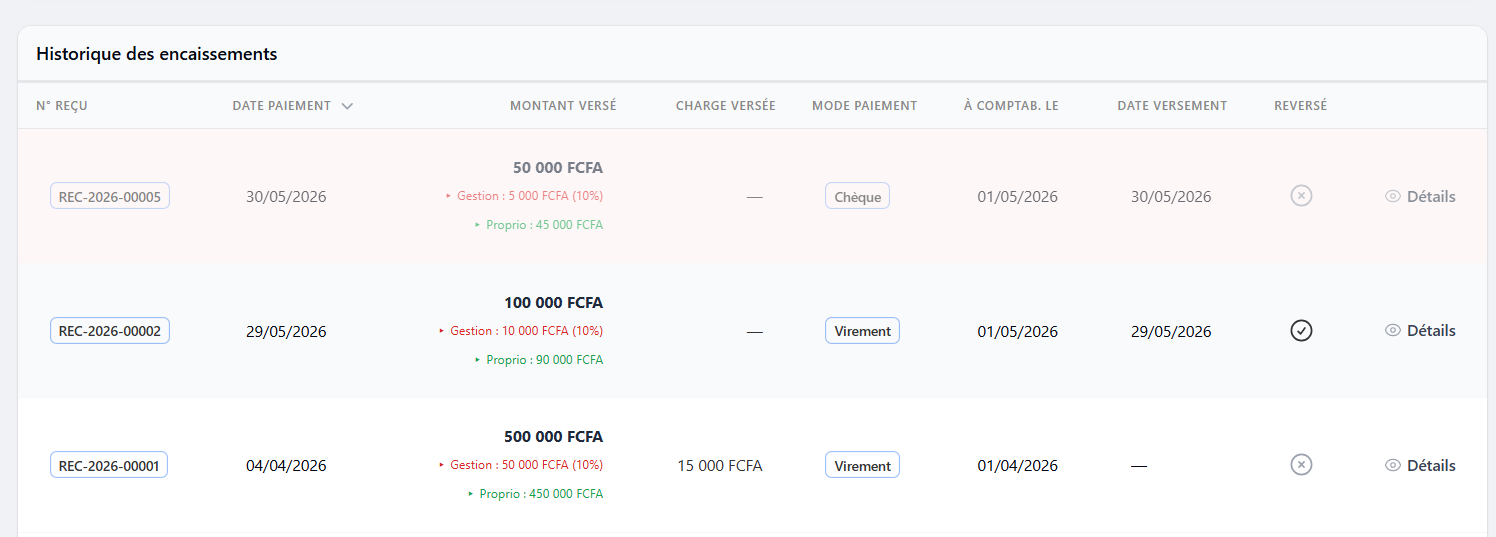
Task: Expand the Gestion 5 000 FCFA breakdown arrow
Action: click(449, 196)
